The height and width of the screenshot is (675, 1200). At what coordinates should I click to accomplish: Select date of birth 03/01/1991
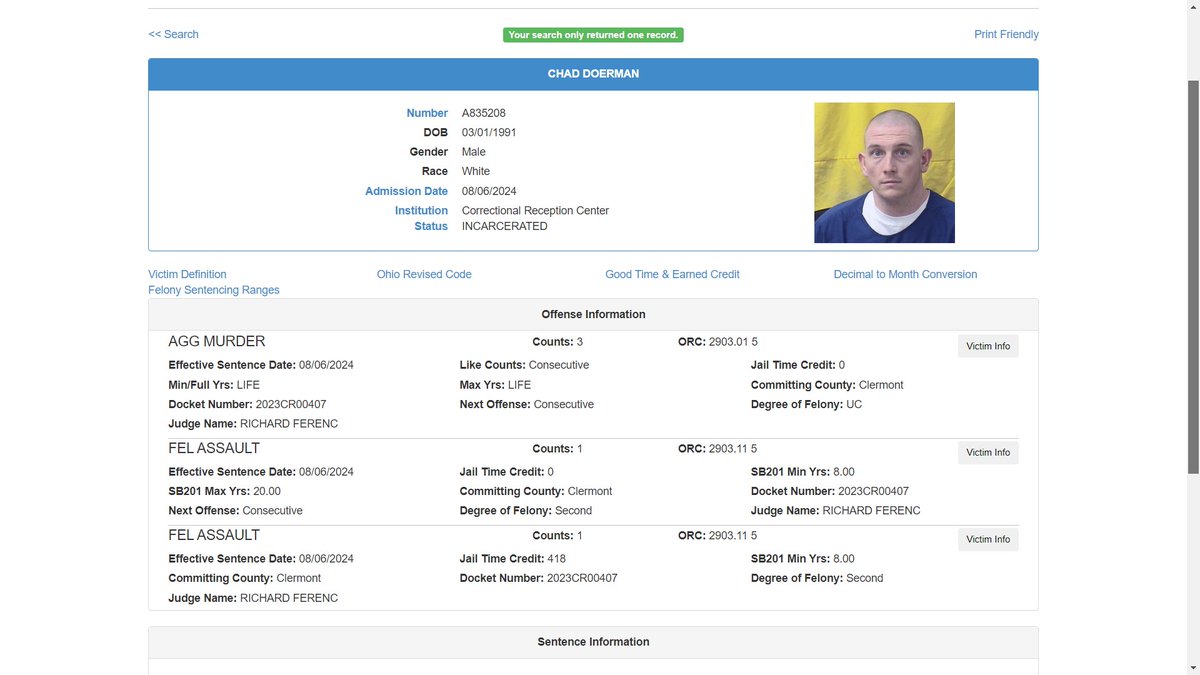click(x=489, y=132)
